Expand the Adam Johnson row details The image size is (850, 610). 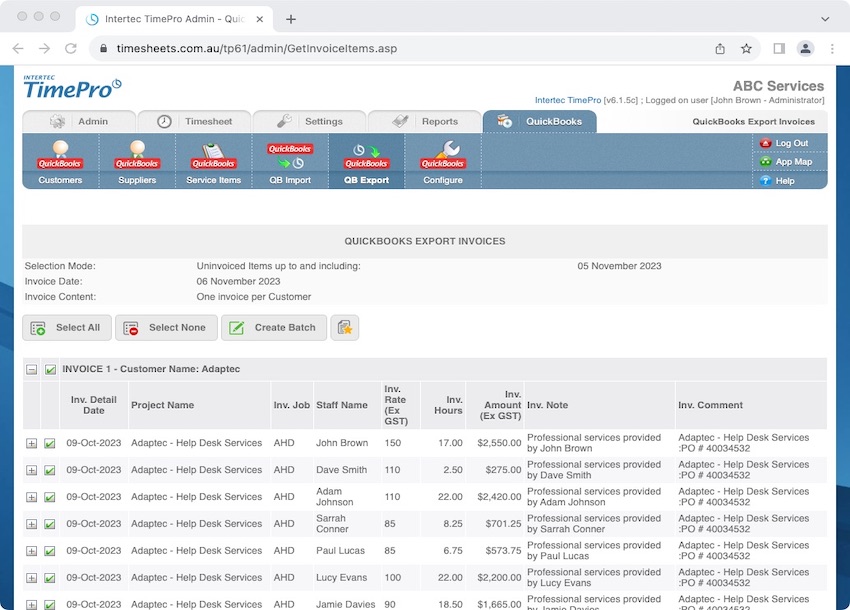pos(31,497)
